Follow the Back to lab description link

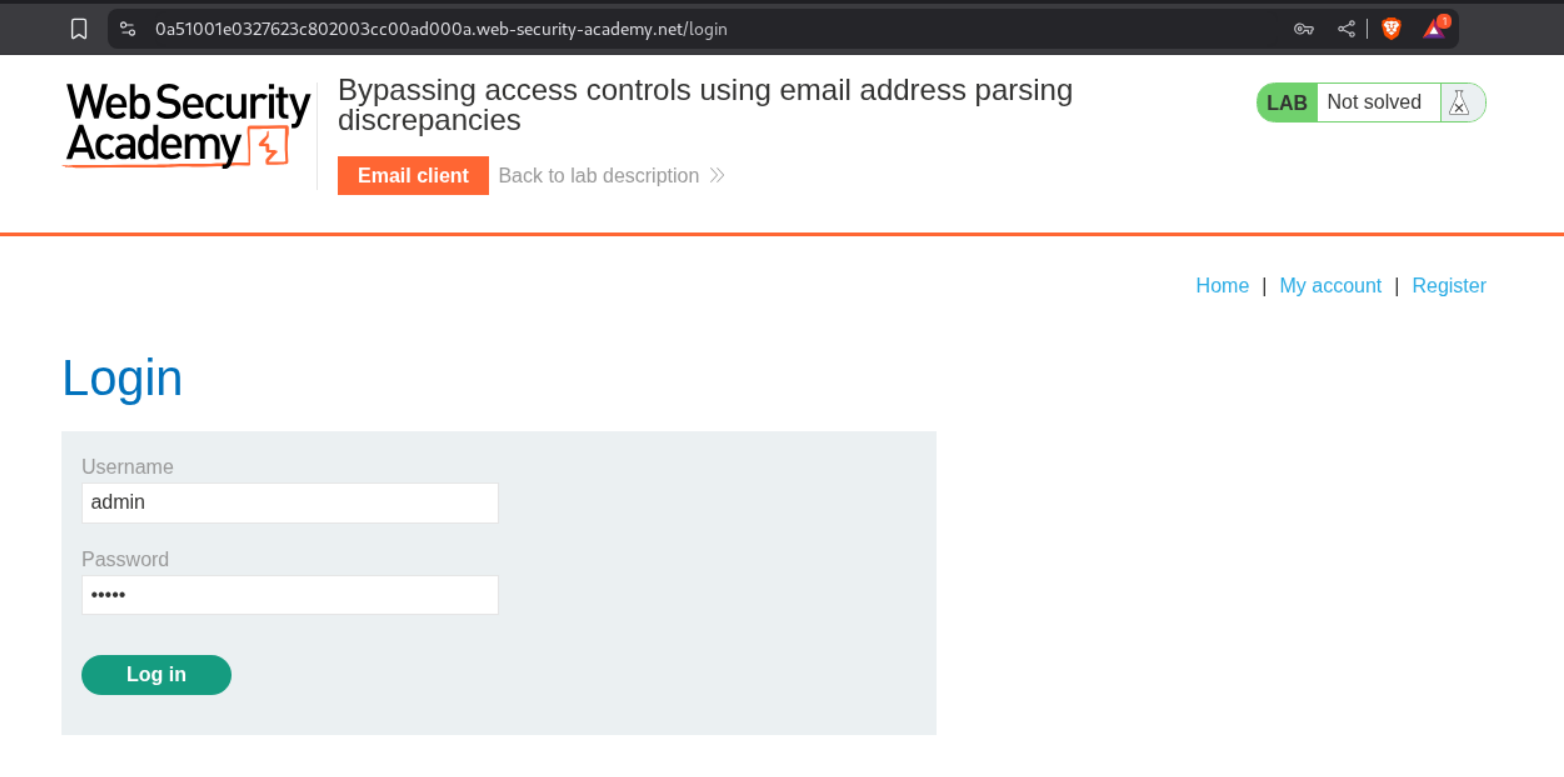598,176
